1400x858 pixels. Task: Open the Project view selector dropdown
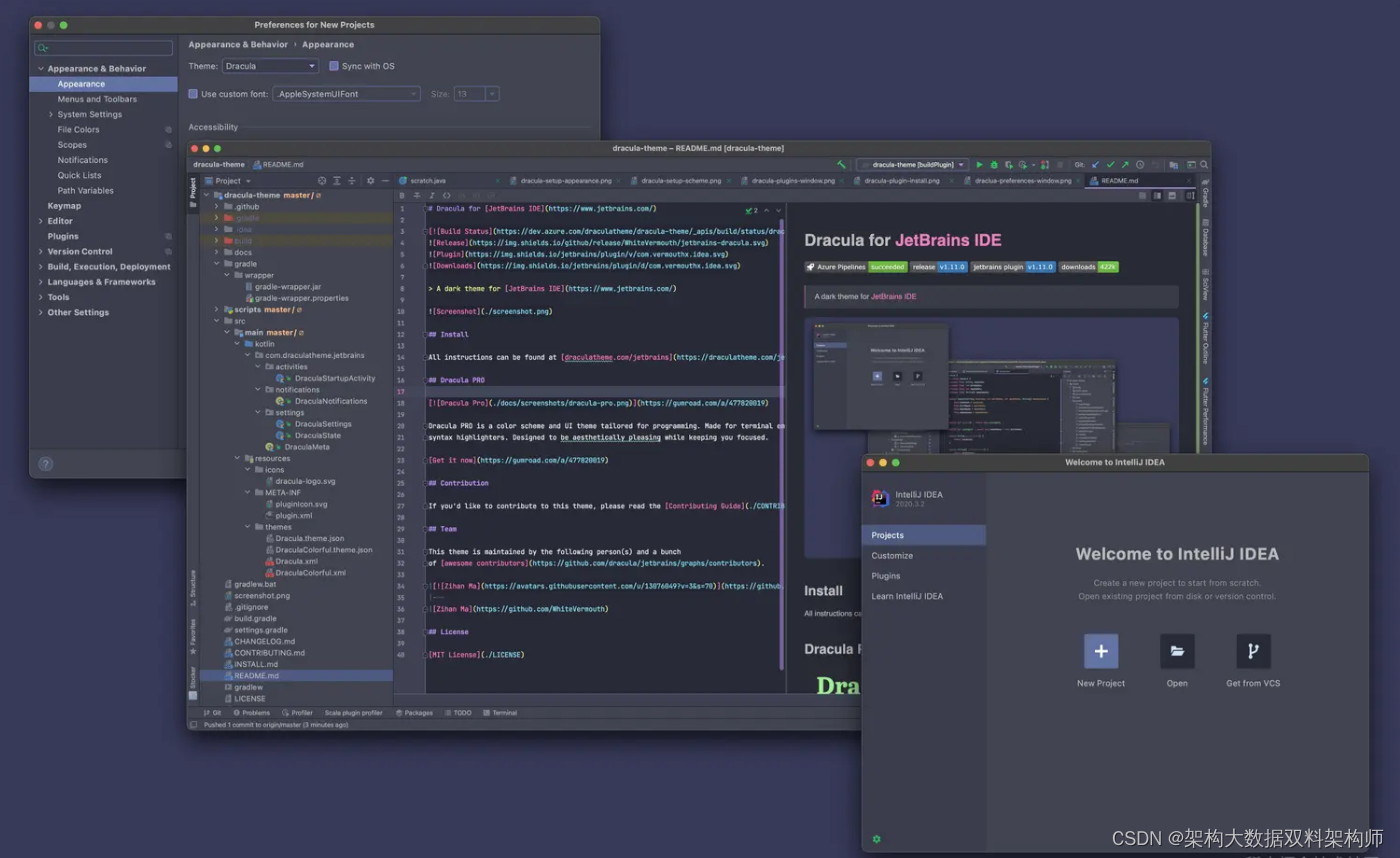tap(228, 181)
